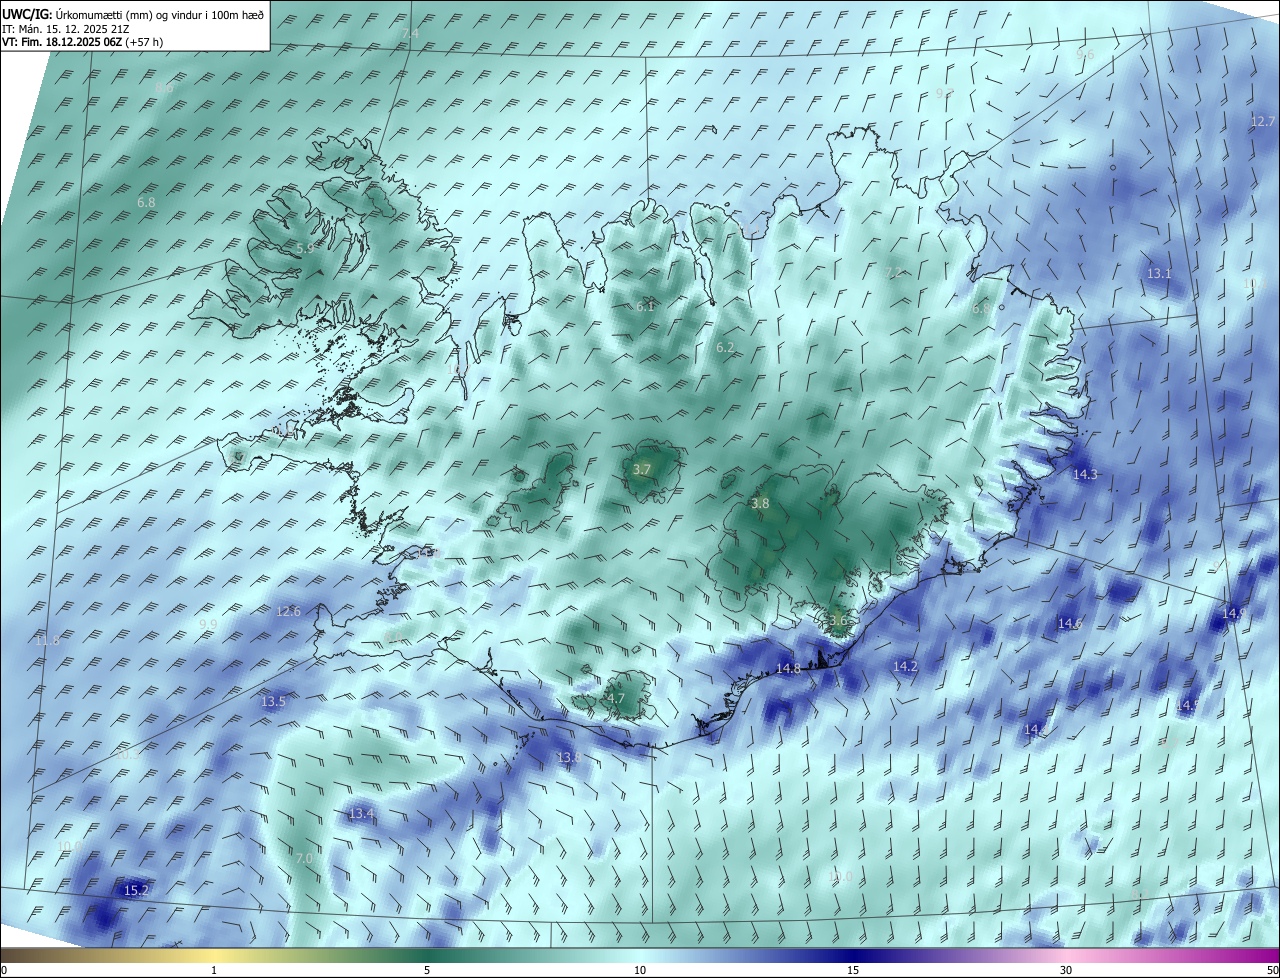Click the 7.4 value label on map
Image resolution: width=1280 pixels, height=978 pixels.
[x=410, y=34]
